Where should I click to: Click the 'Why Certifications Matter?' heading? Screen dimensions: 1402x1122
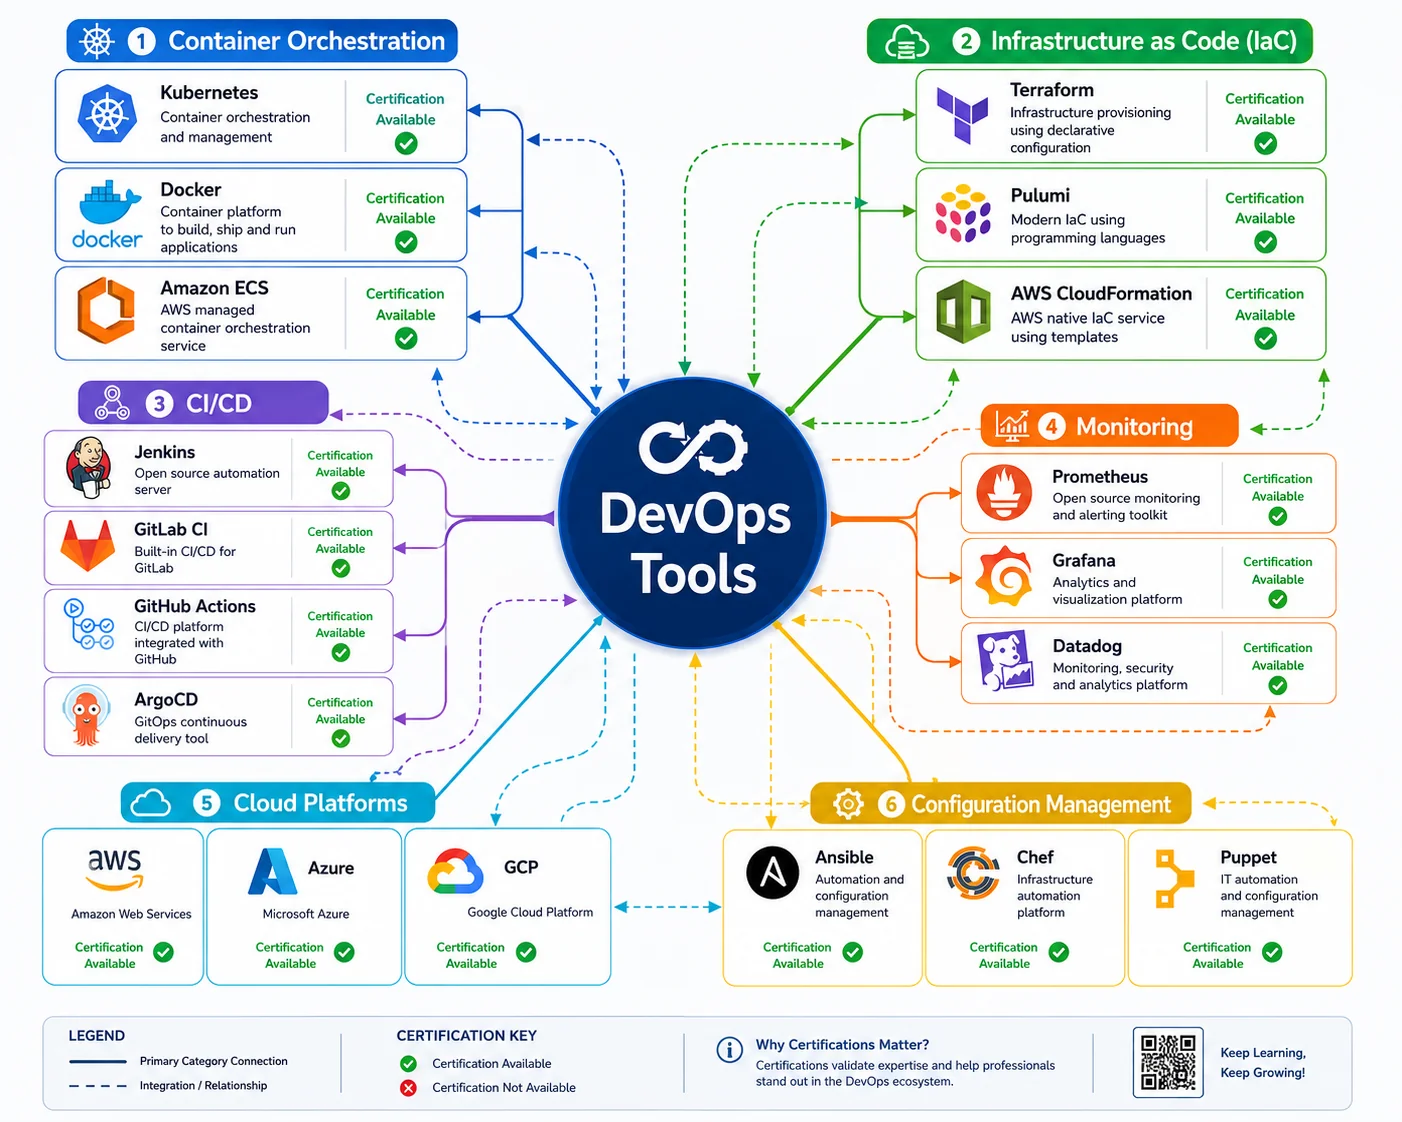(842, 1045)
